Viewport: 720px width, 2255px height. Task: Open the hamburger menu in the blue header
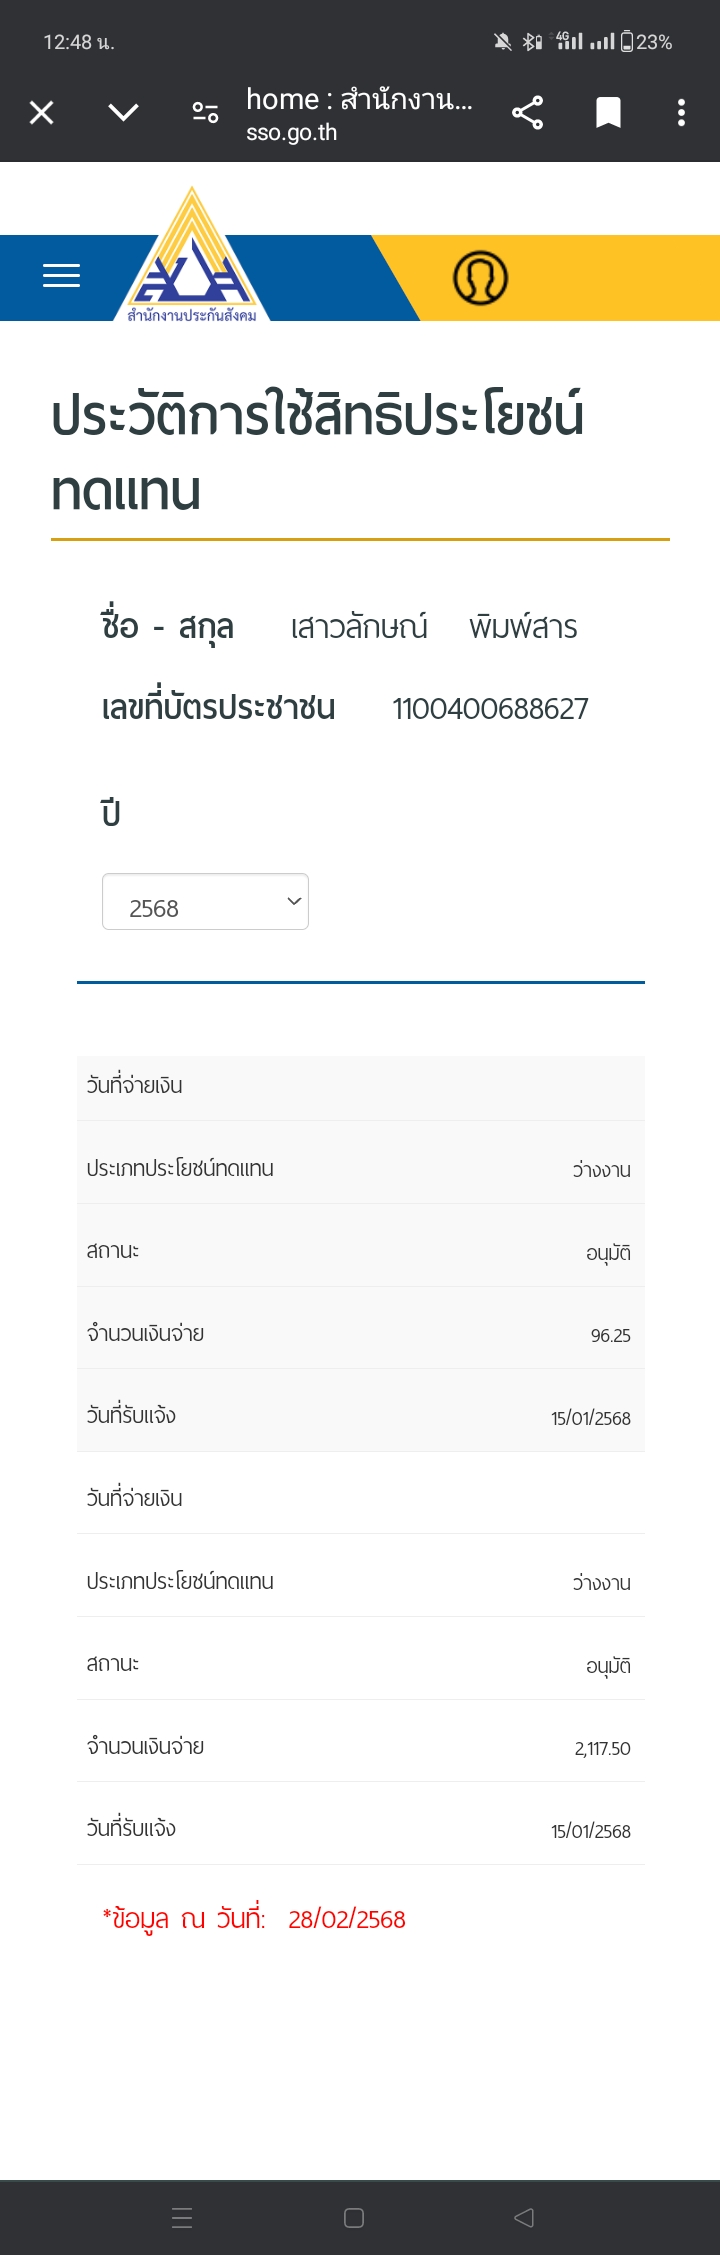point(61,276)
